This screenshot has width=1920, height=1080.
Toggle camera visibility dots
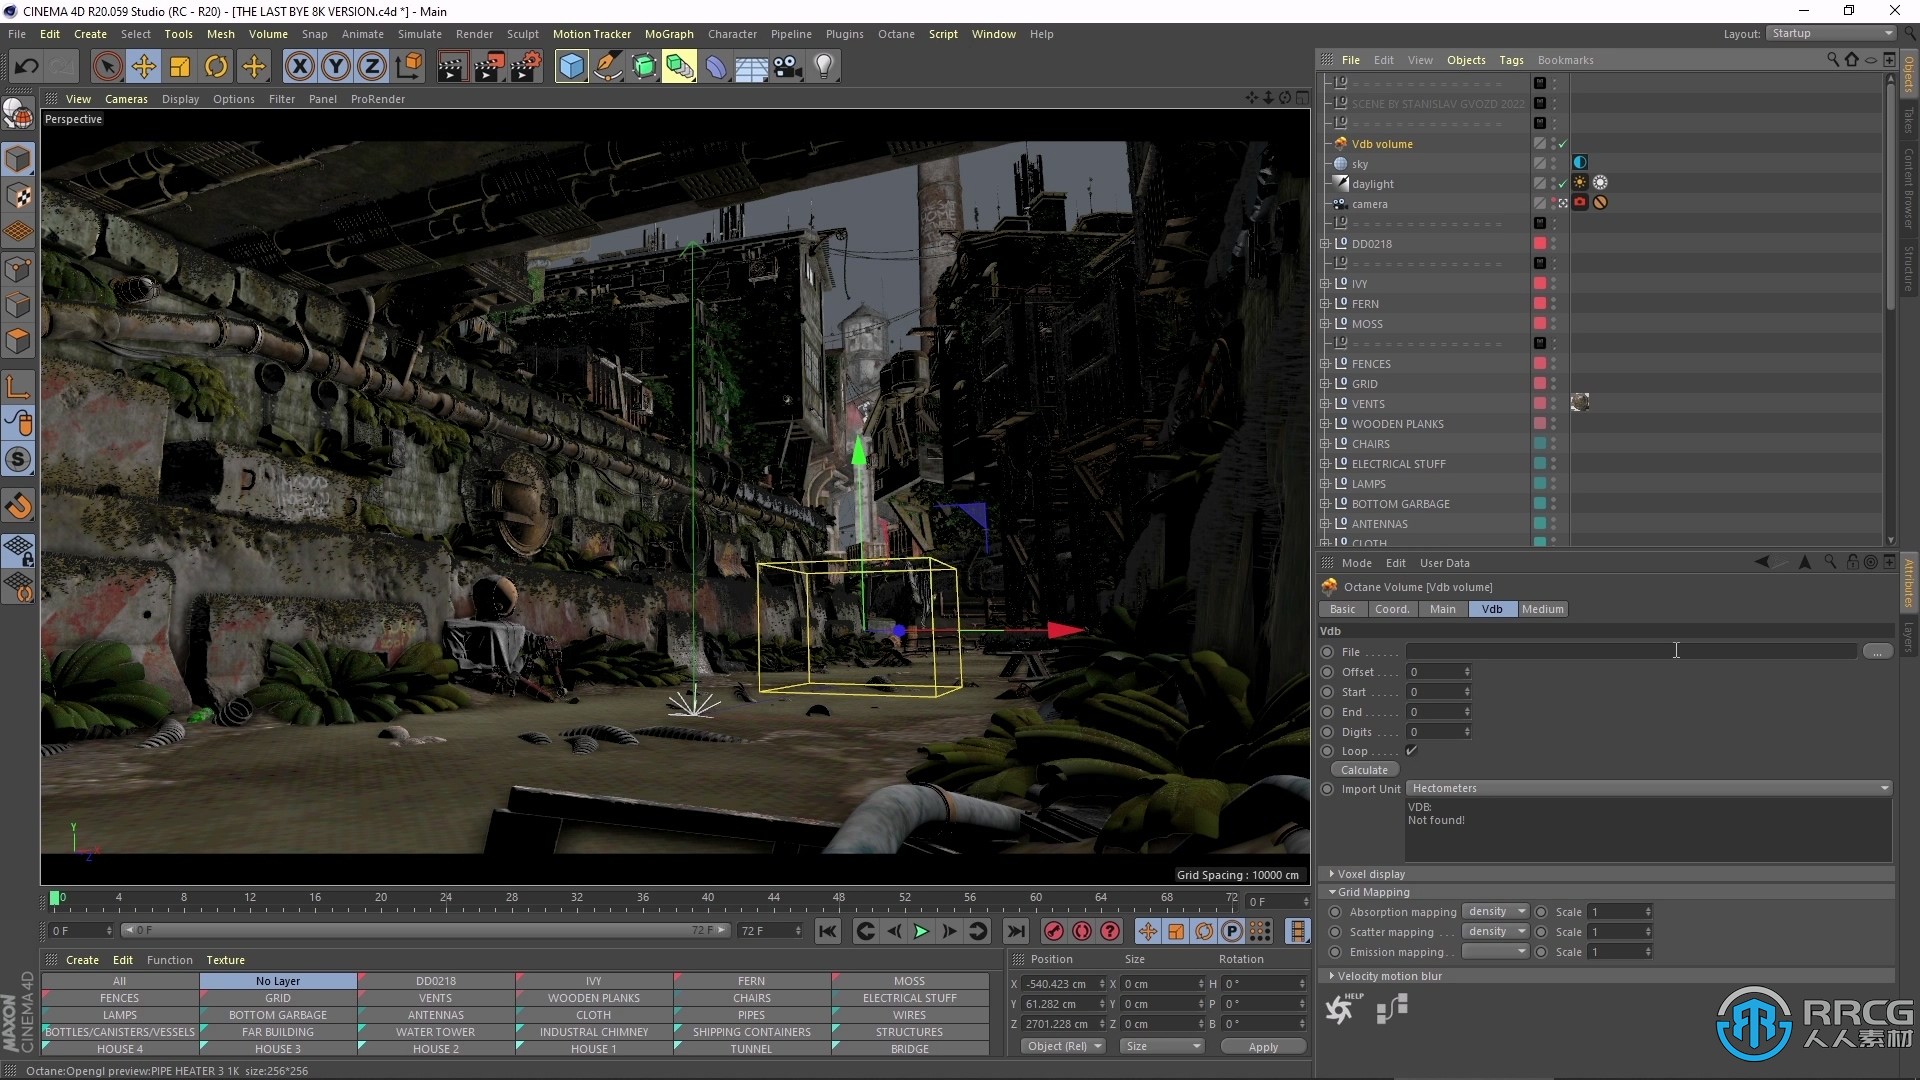coord(1554,203)
